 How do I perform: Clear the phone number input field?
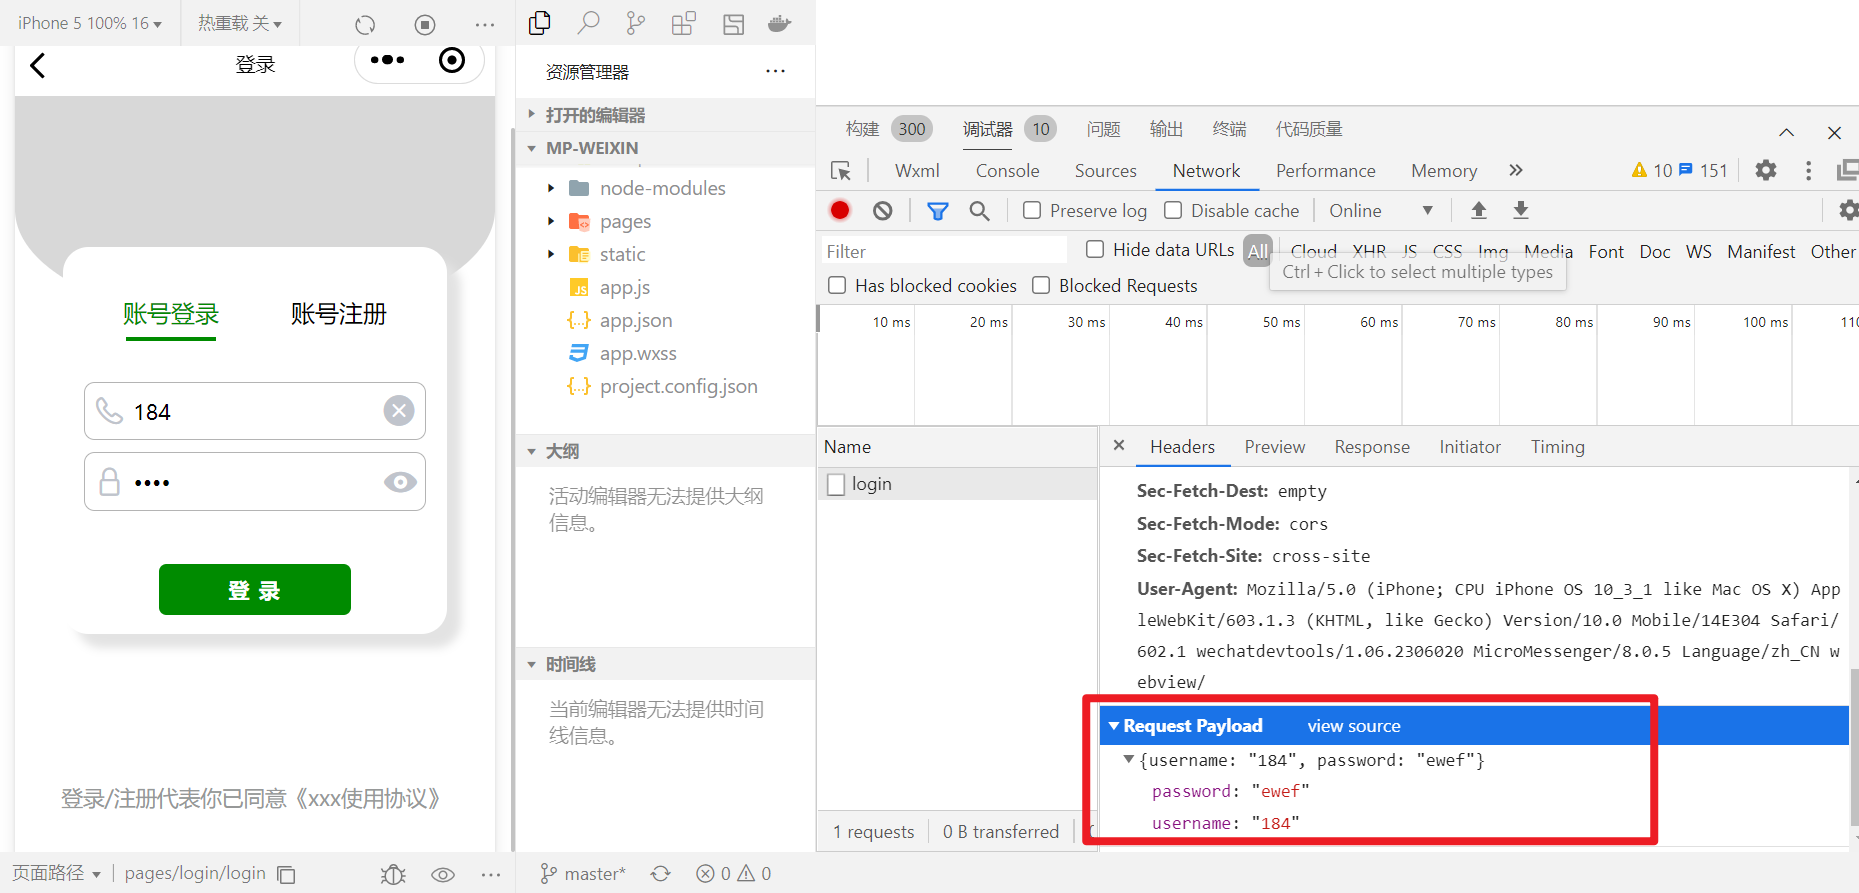tap(399, 411)
